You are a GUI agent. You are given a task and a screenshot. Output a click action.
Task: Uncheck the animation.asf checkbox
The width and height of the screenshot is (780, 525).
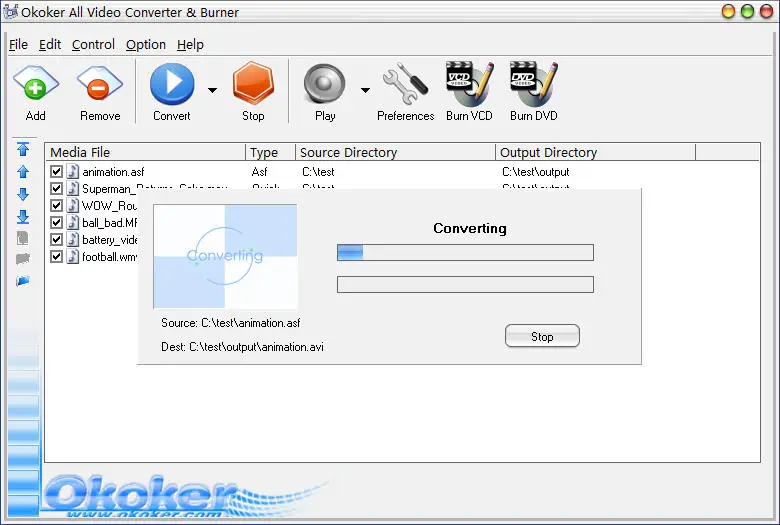[56, 172]
